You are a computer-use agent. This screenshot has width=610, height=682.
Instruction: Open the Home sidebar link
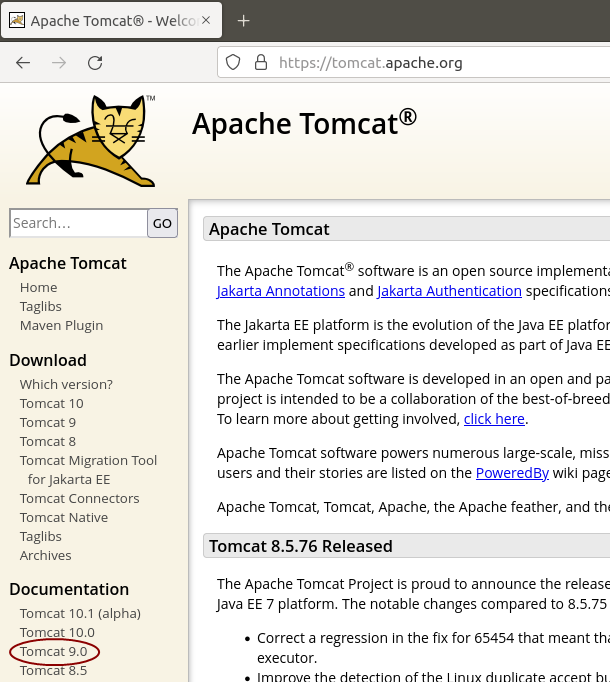(38, 287)
